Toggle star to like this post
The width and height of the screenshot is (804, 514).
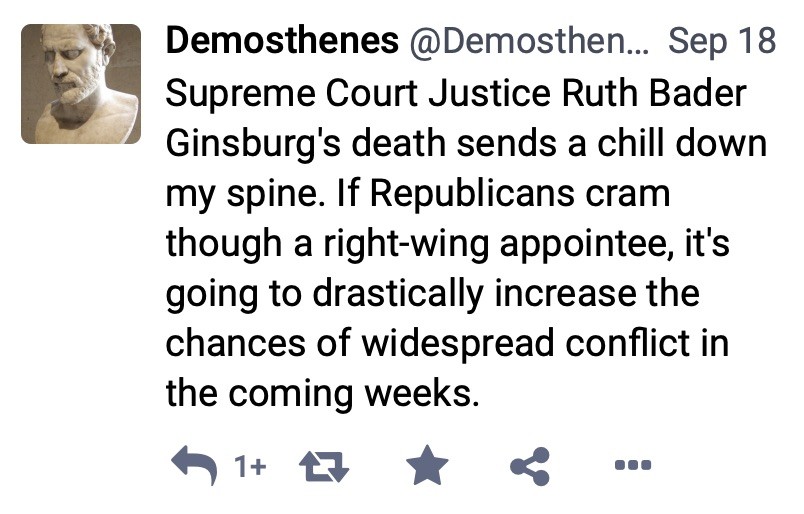427,465
